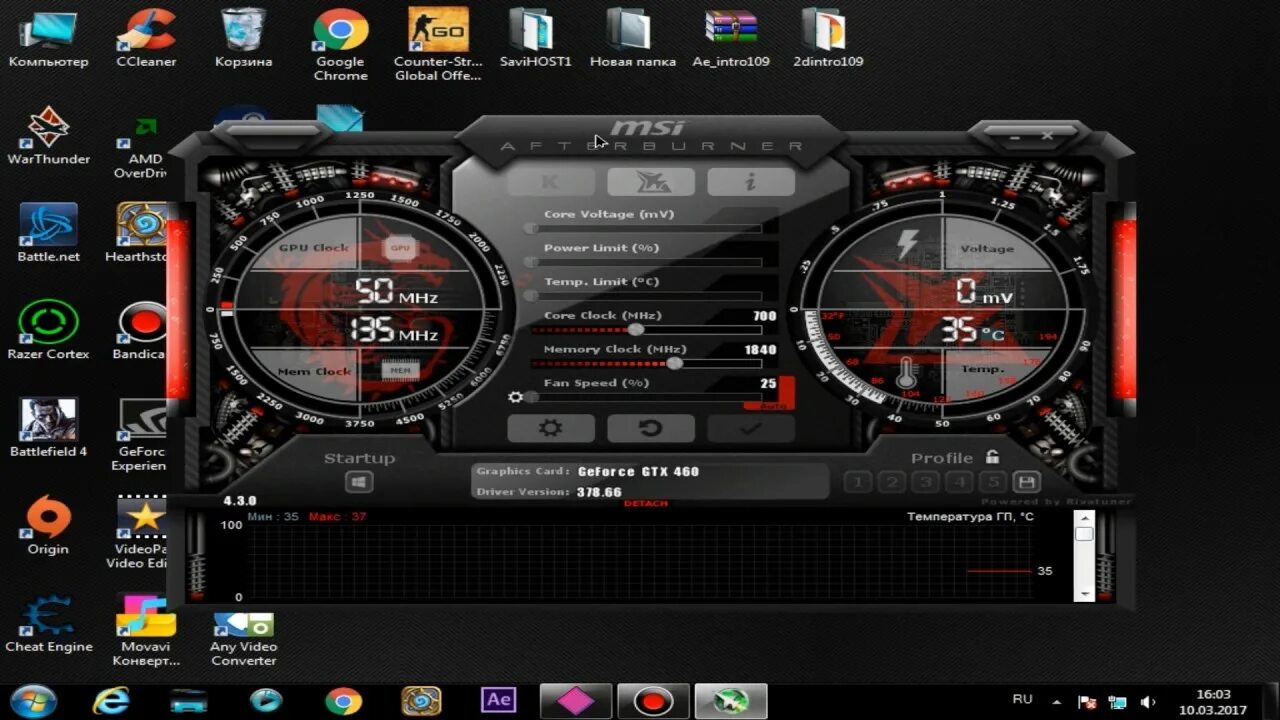Screen dimensions: 1280x720
Task: Click the Fan Speed value 25
Action: (768, 383)
